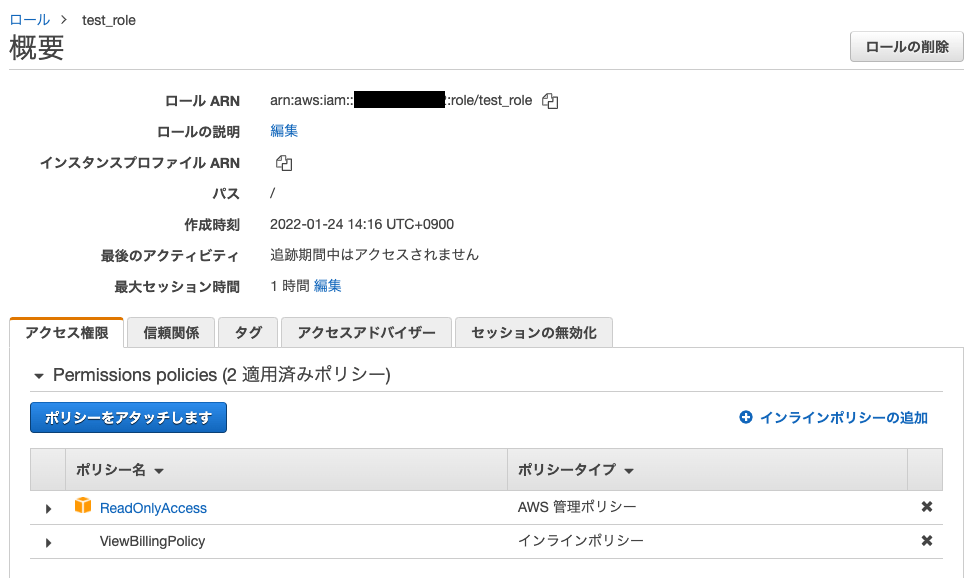Click インラインポリシー type cell
The width and height of the screenshot is (979, 578).
tap(581, 541)
